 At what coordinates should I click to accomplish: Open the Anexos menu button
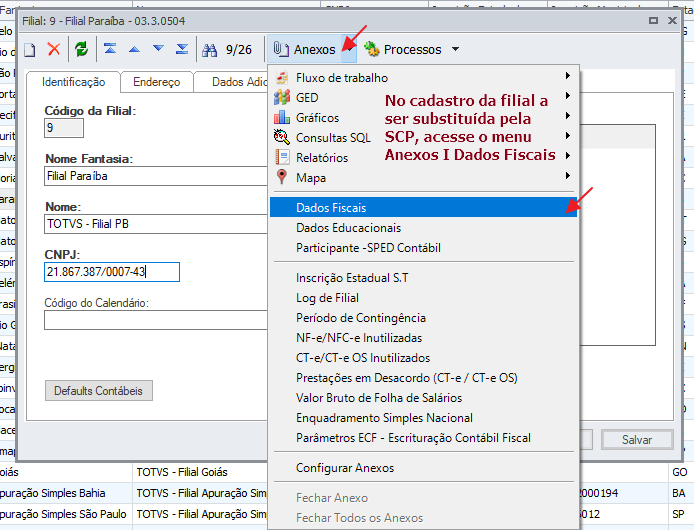[x=311, y=49]
